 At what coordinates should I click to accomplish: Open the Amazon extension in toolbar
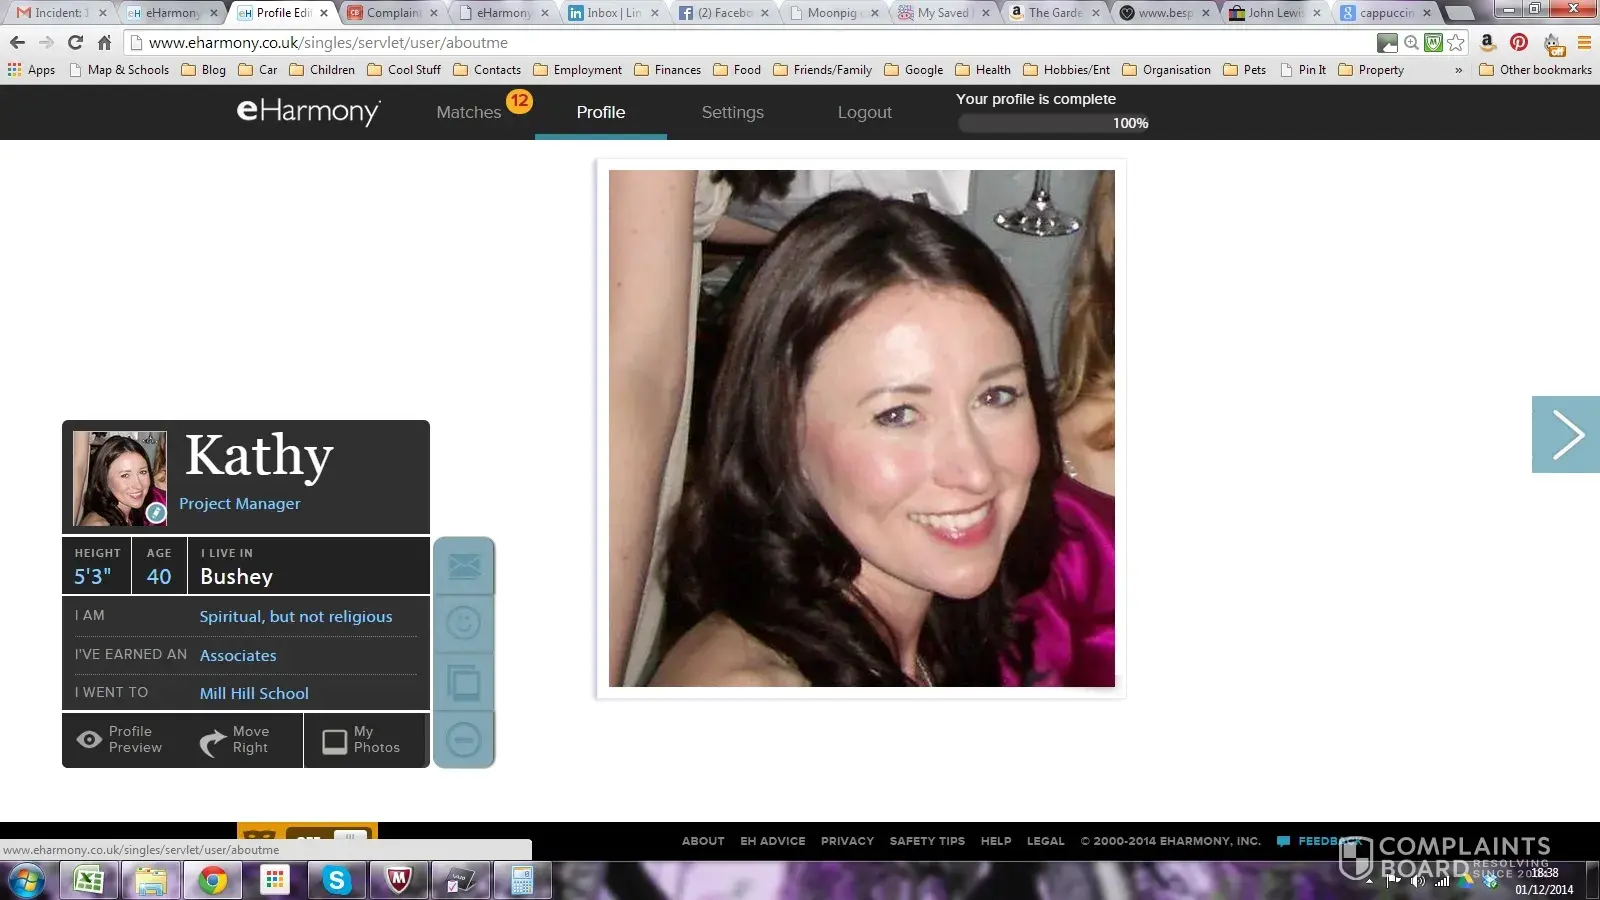1487,43
